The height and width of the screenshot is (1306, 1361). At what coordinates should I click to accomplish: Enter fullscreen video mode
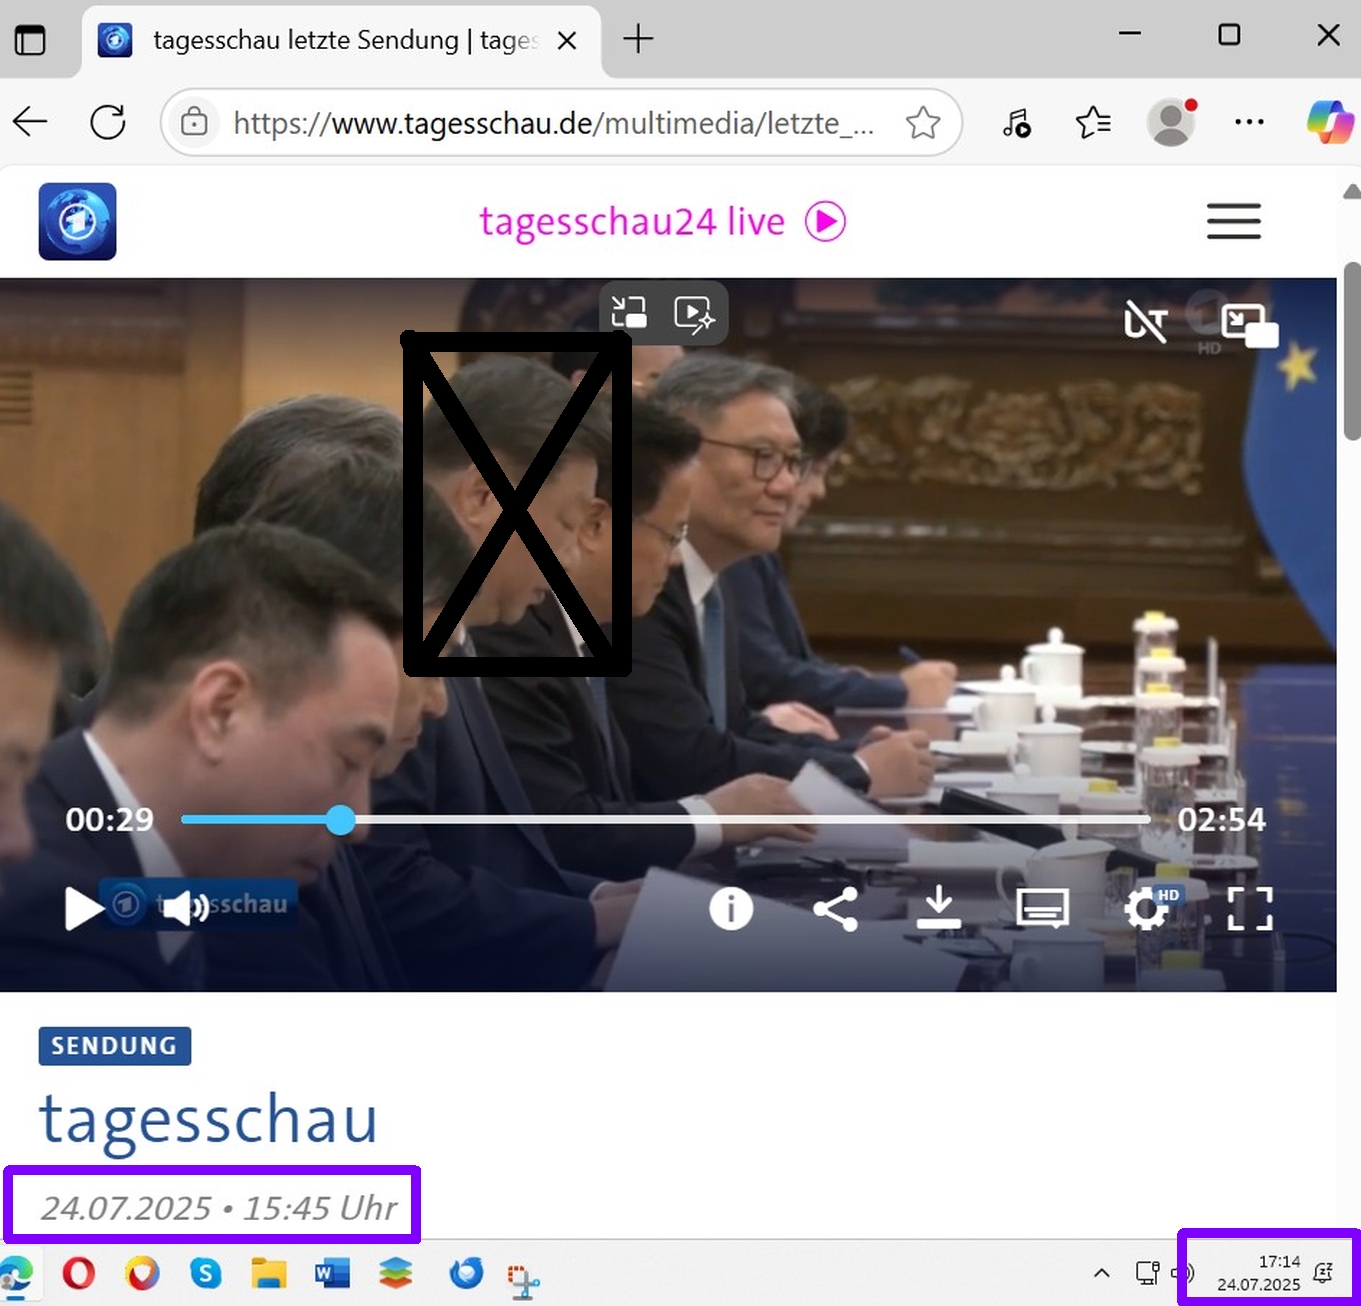1250,909
